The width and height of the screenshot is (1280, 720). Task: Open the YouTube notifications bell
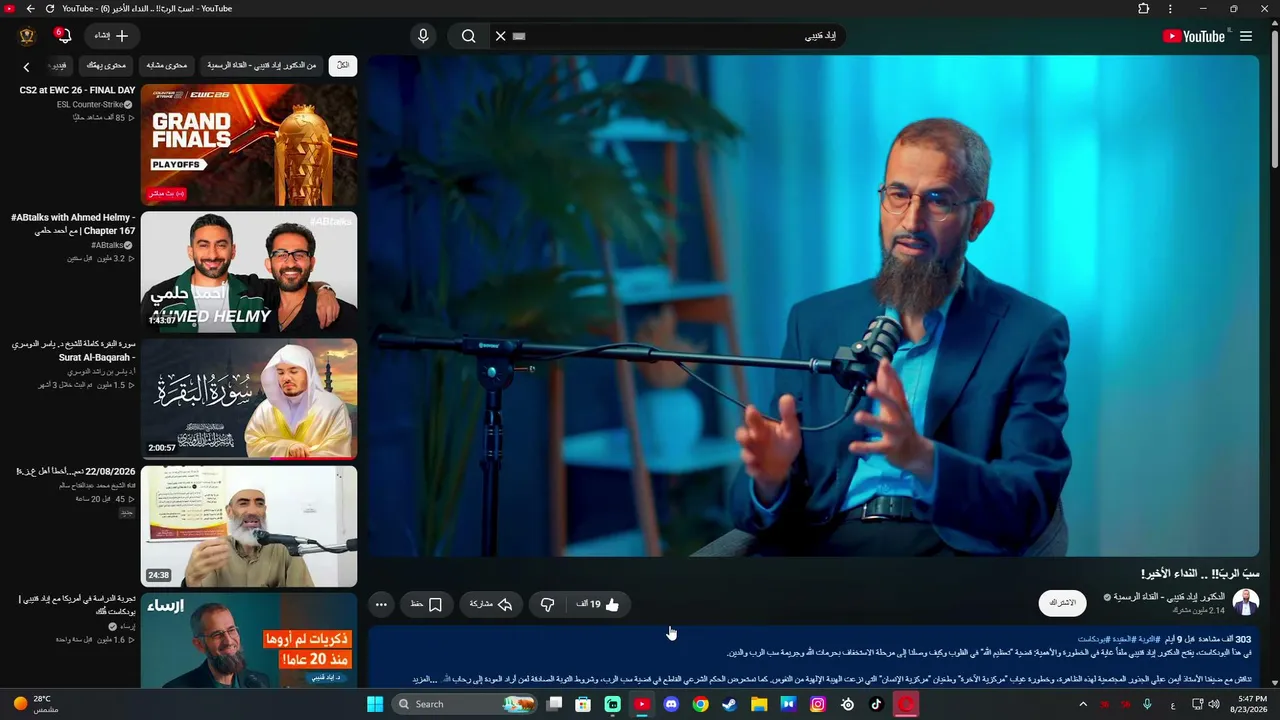pos(64,36)
